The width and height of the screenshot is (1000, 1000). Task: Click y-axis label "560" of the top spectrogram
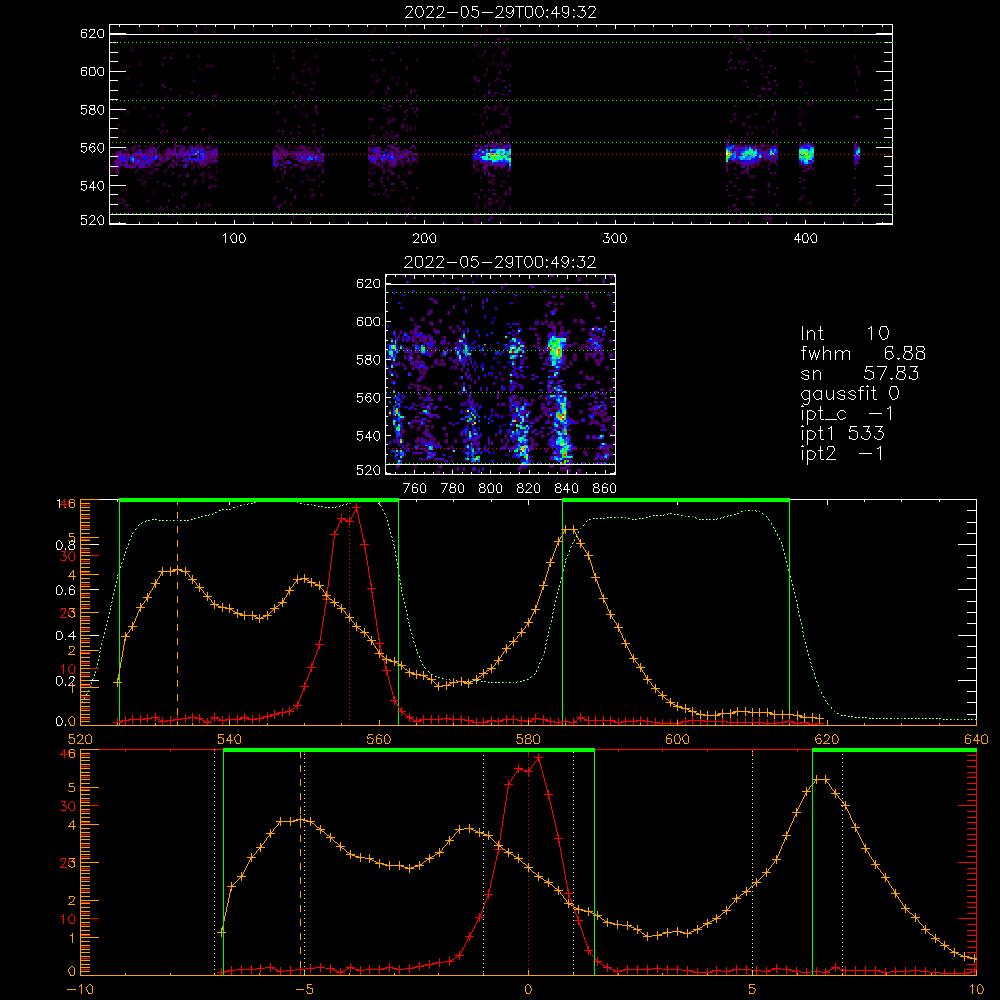(92, 148)
